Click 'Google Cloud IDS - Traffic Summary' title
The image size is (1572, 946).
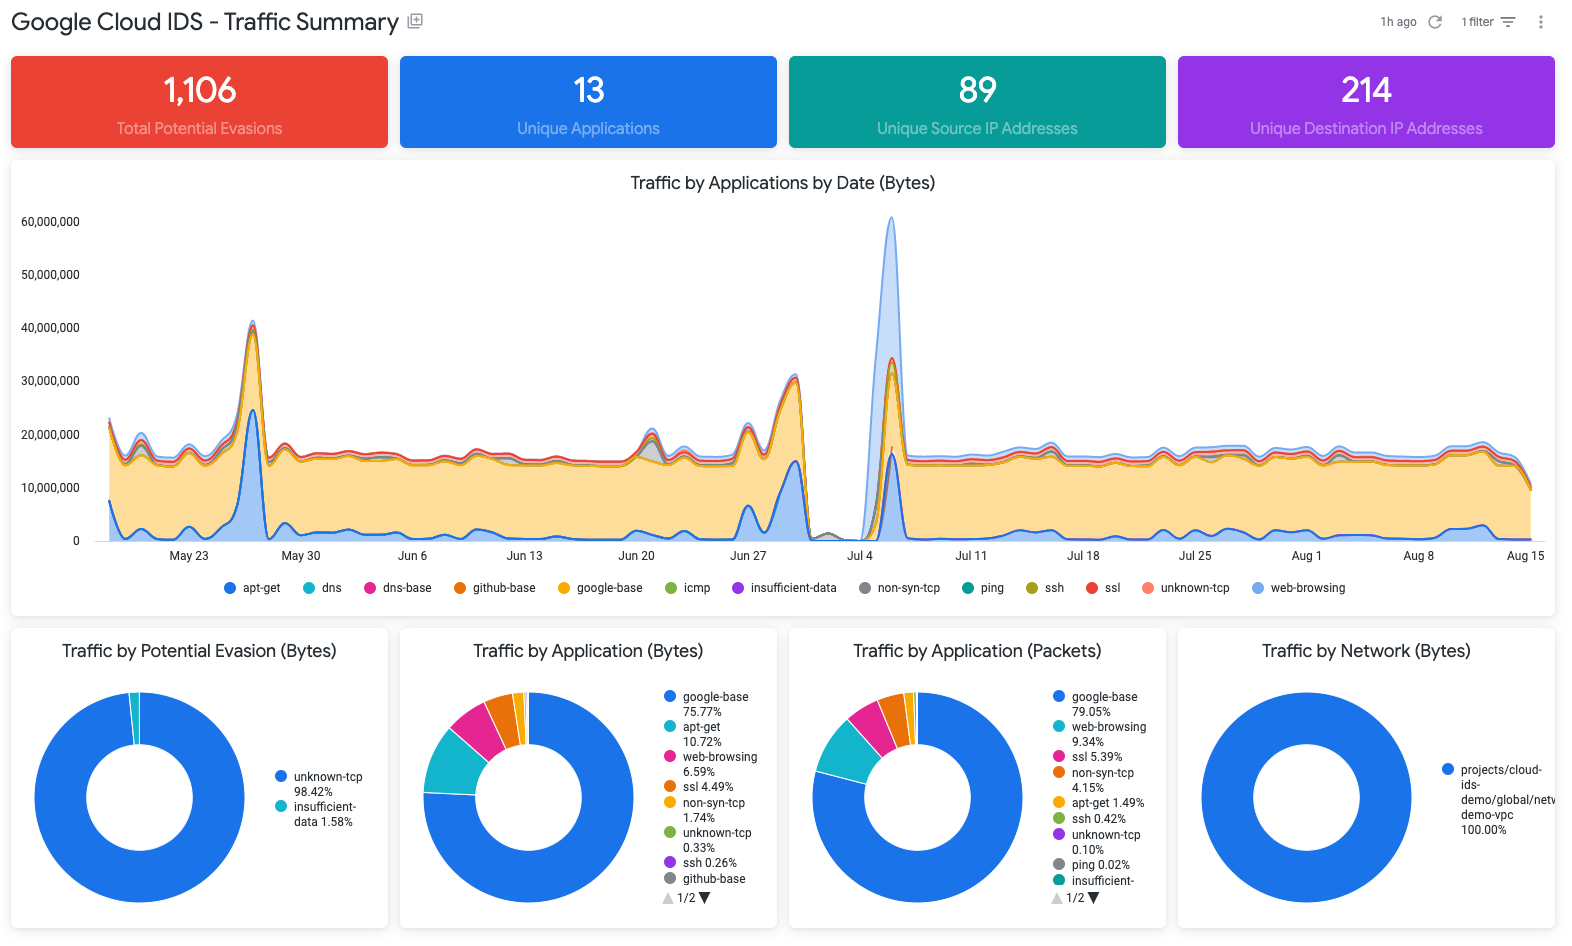point(205,22)
